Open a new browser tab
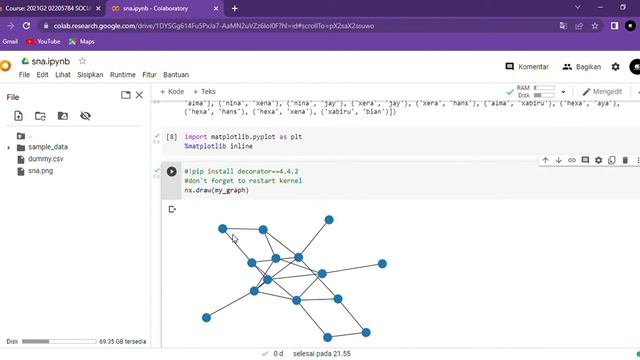The height and width of the screenshot is (360, 640). [x=235, y=8]
